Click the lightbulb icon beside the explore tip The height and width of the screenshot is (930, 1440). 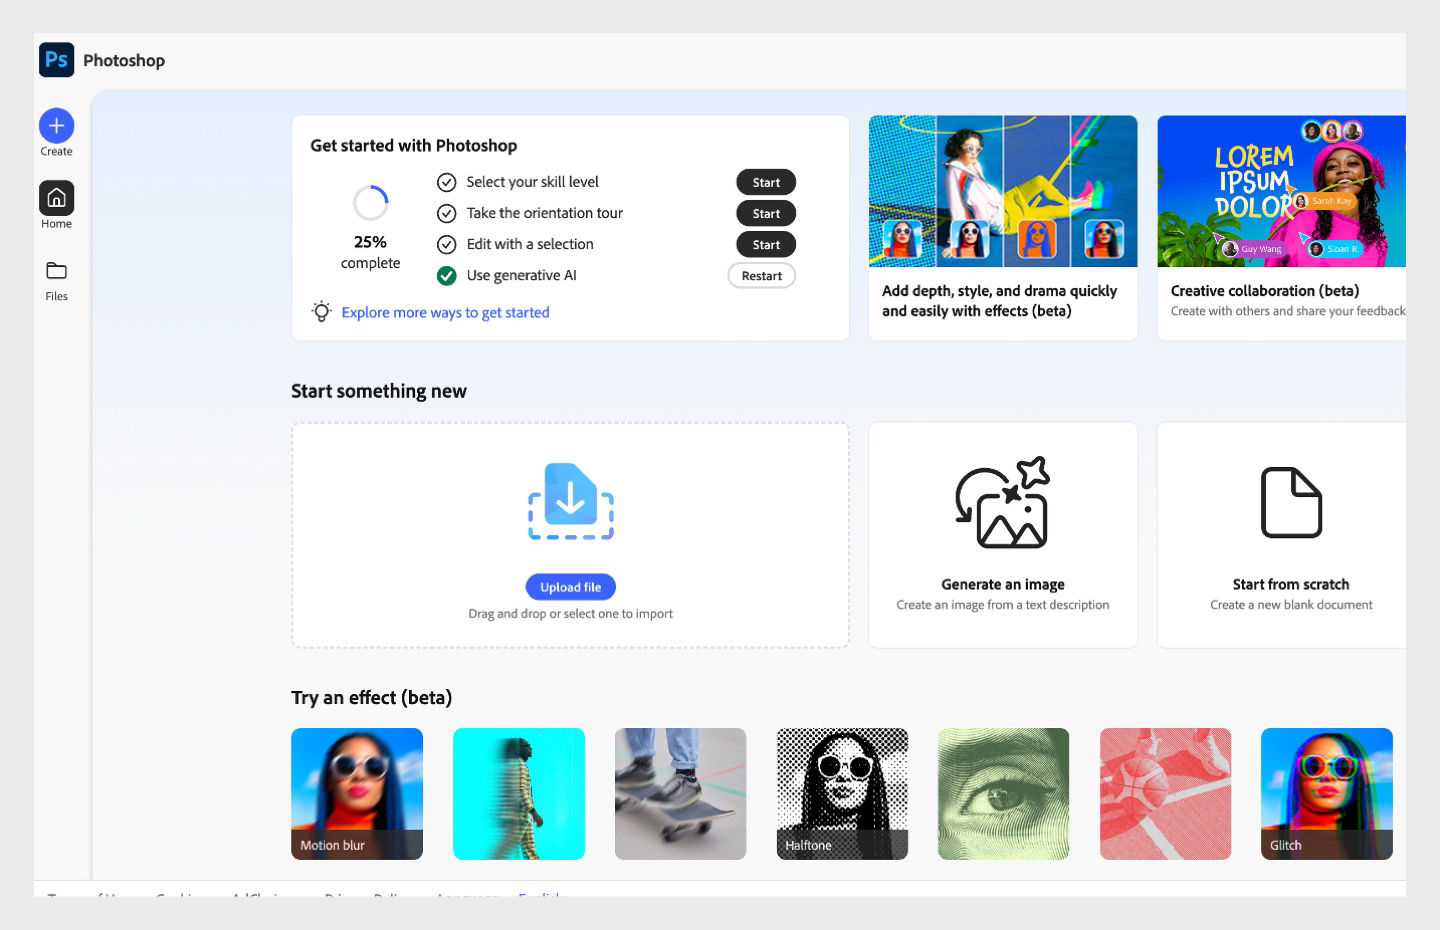pos(320,312)
